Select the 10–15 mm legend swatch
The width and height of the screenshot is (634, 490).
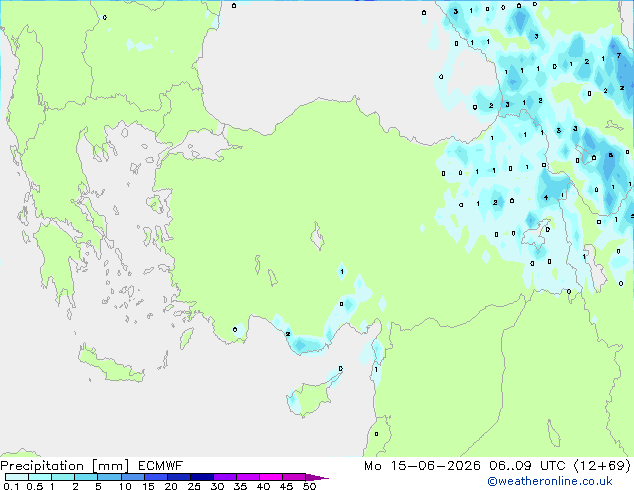click(x=132, y=477)
